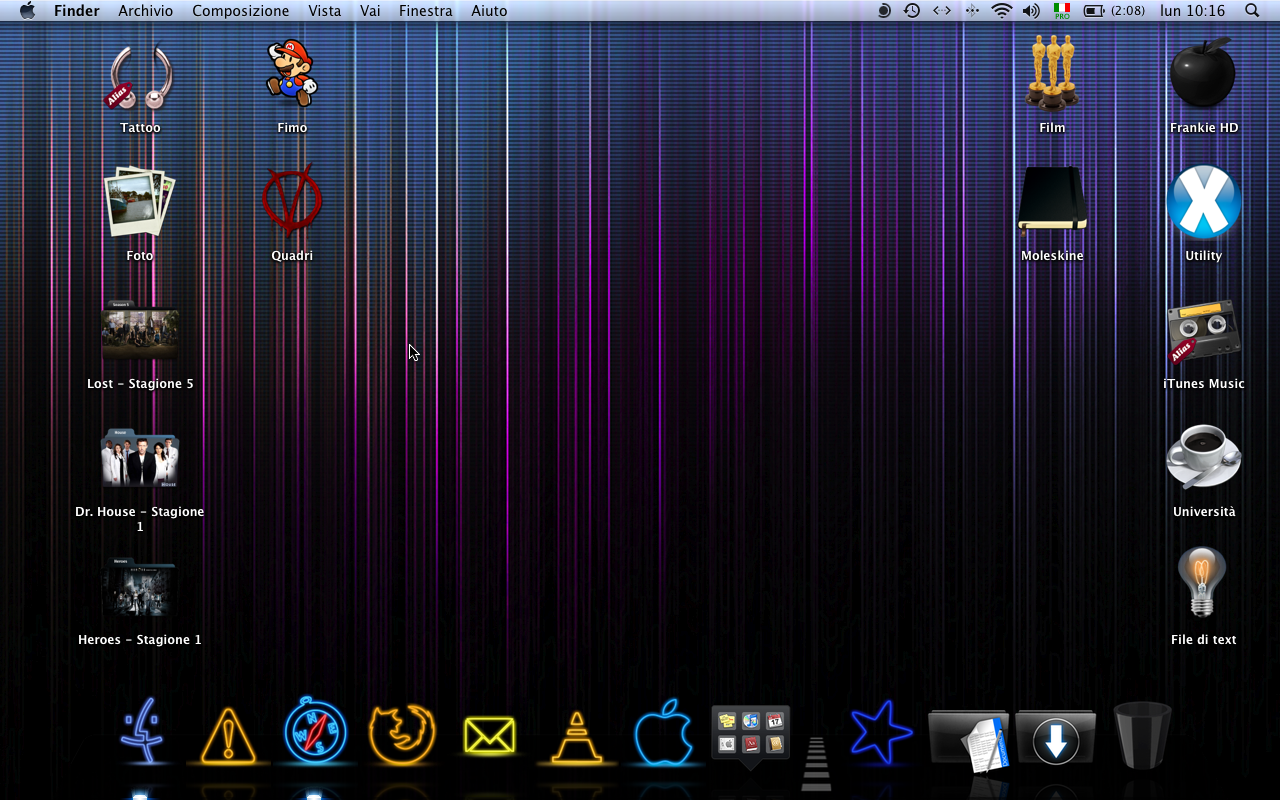Viewport: 1280px width, 800px height.
Task: Select the Lost - Stagione 5 folder
Action: 140,331
